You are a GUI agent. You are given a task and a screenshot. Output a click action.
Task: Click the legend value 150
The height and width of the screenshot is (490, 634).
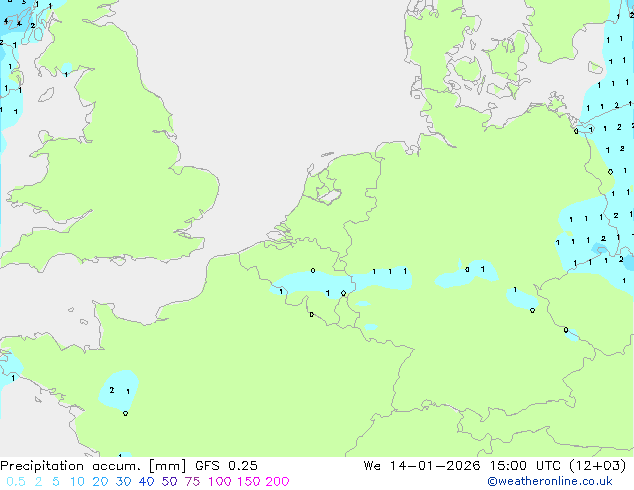[x=248, y=482]
